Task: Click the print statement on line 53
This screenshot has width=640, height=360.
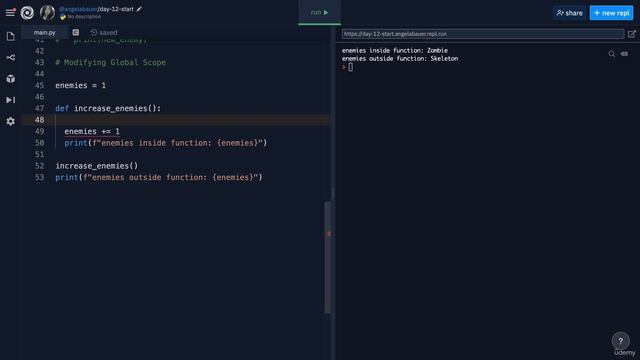Action: (159, 177)
